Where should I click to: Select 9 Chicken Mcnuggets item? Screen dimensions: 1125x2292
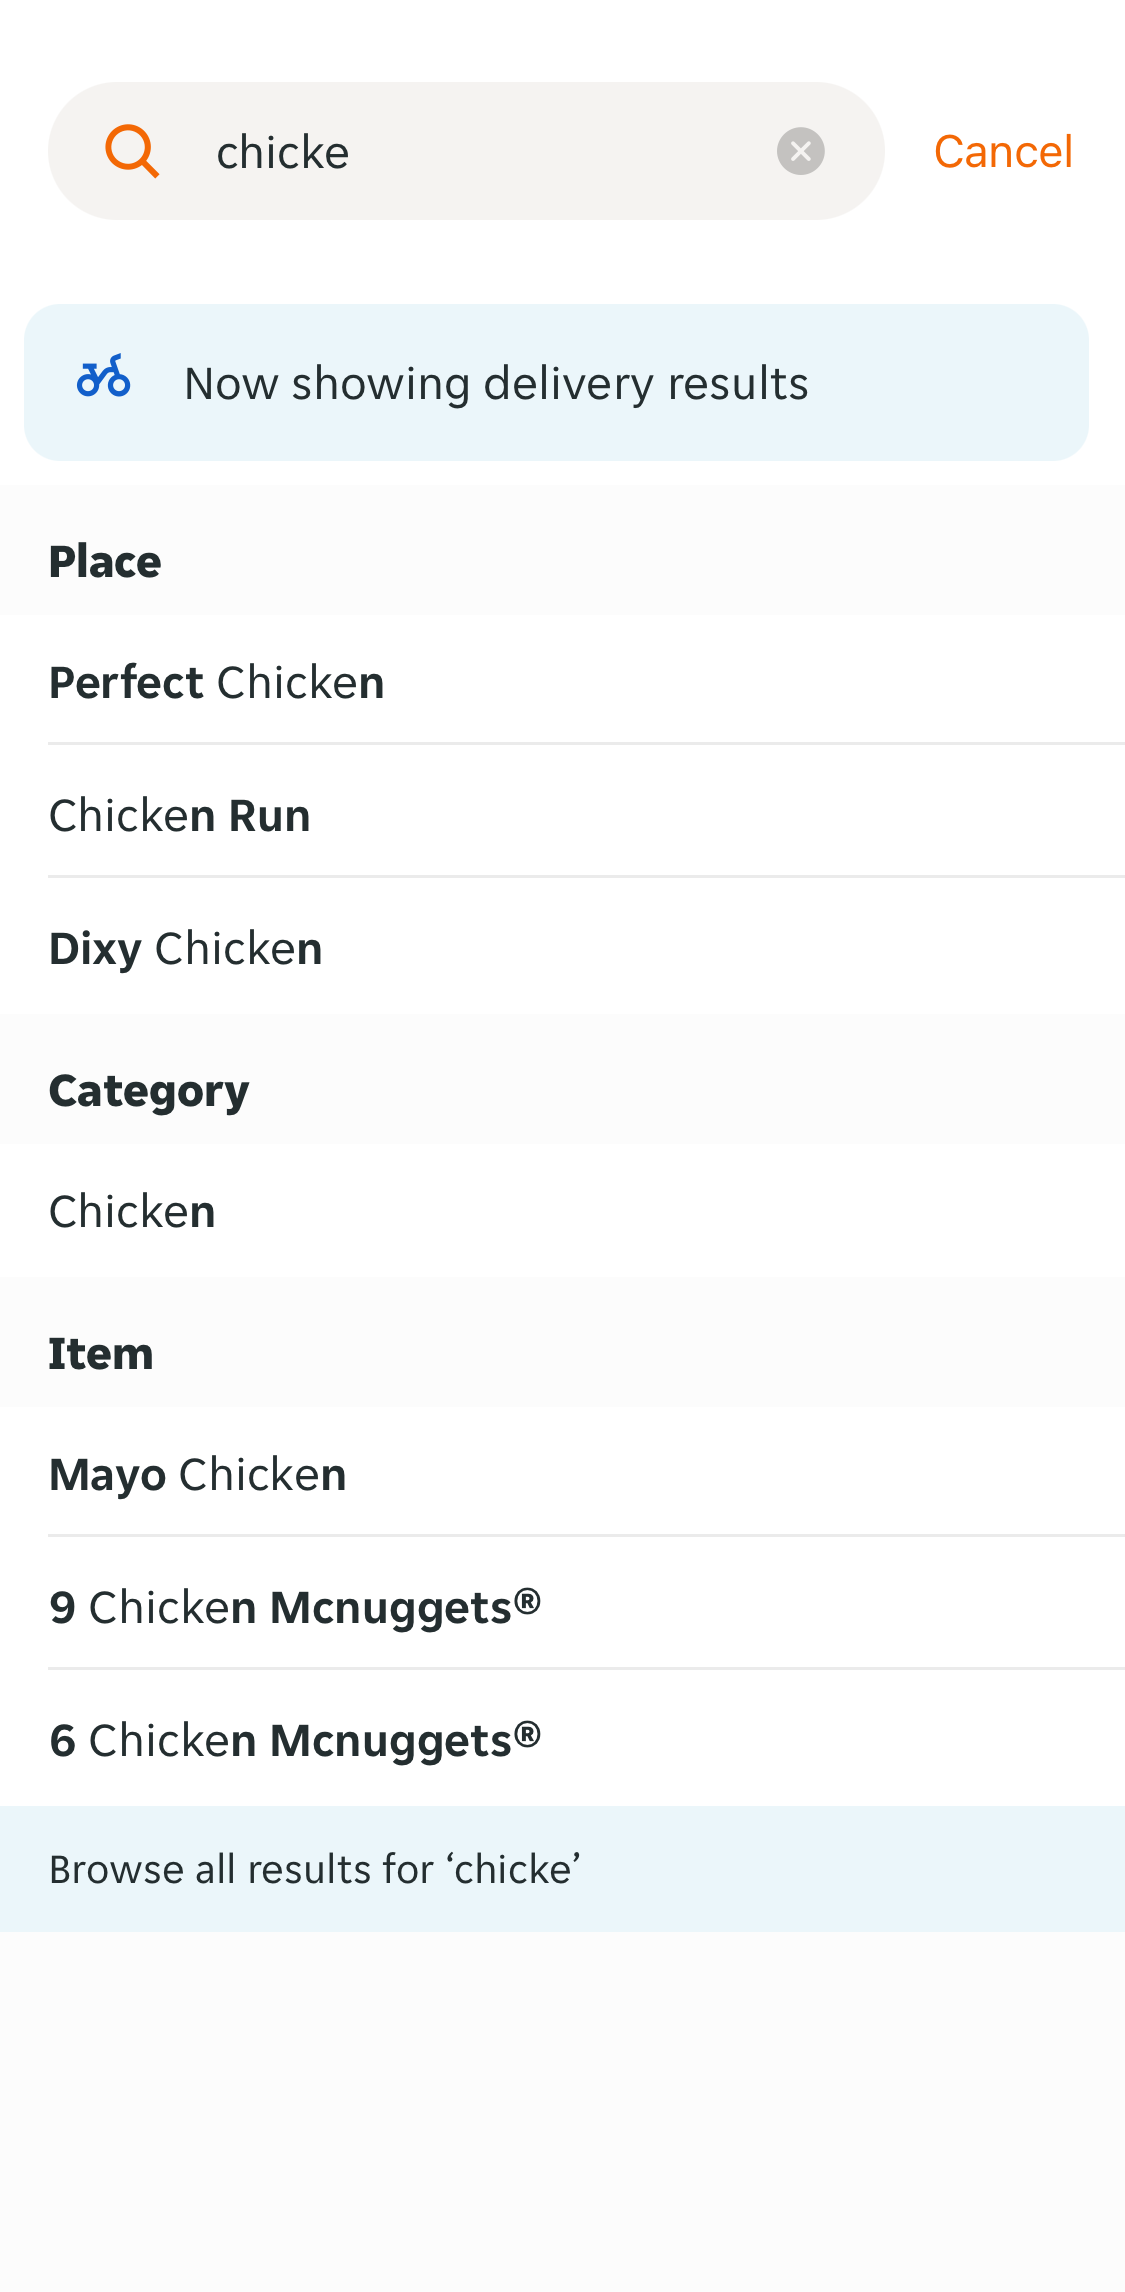click(x=295, y=1606)
